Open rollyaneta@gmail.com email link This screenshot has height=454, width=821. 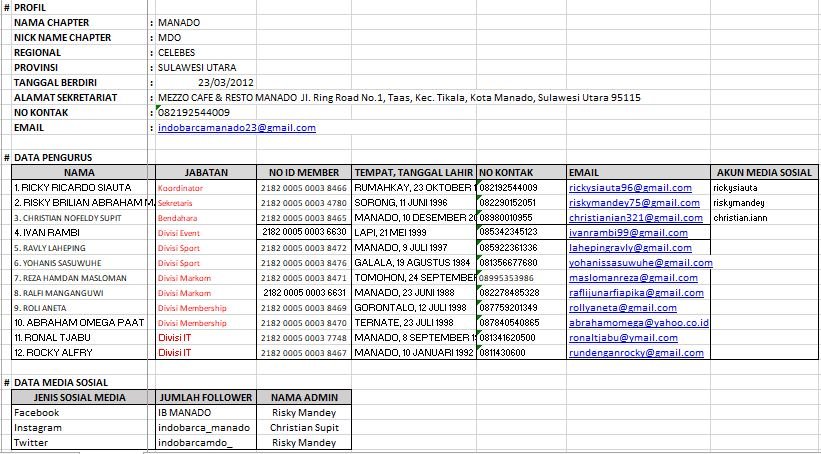click(623, 308)
